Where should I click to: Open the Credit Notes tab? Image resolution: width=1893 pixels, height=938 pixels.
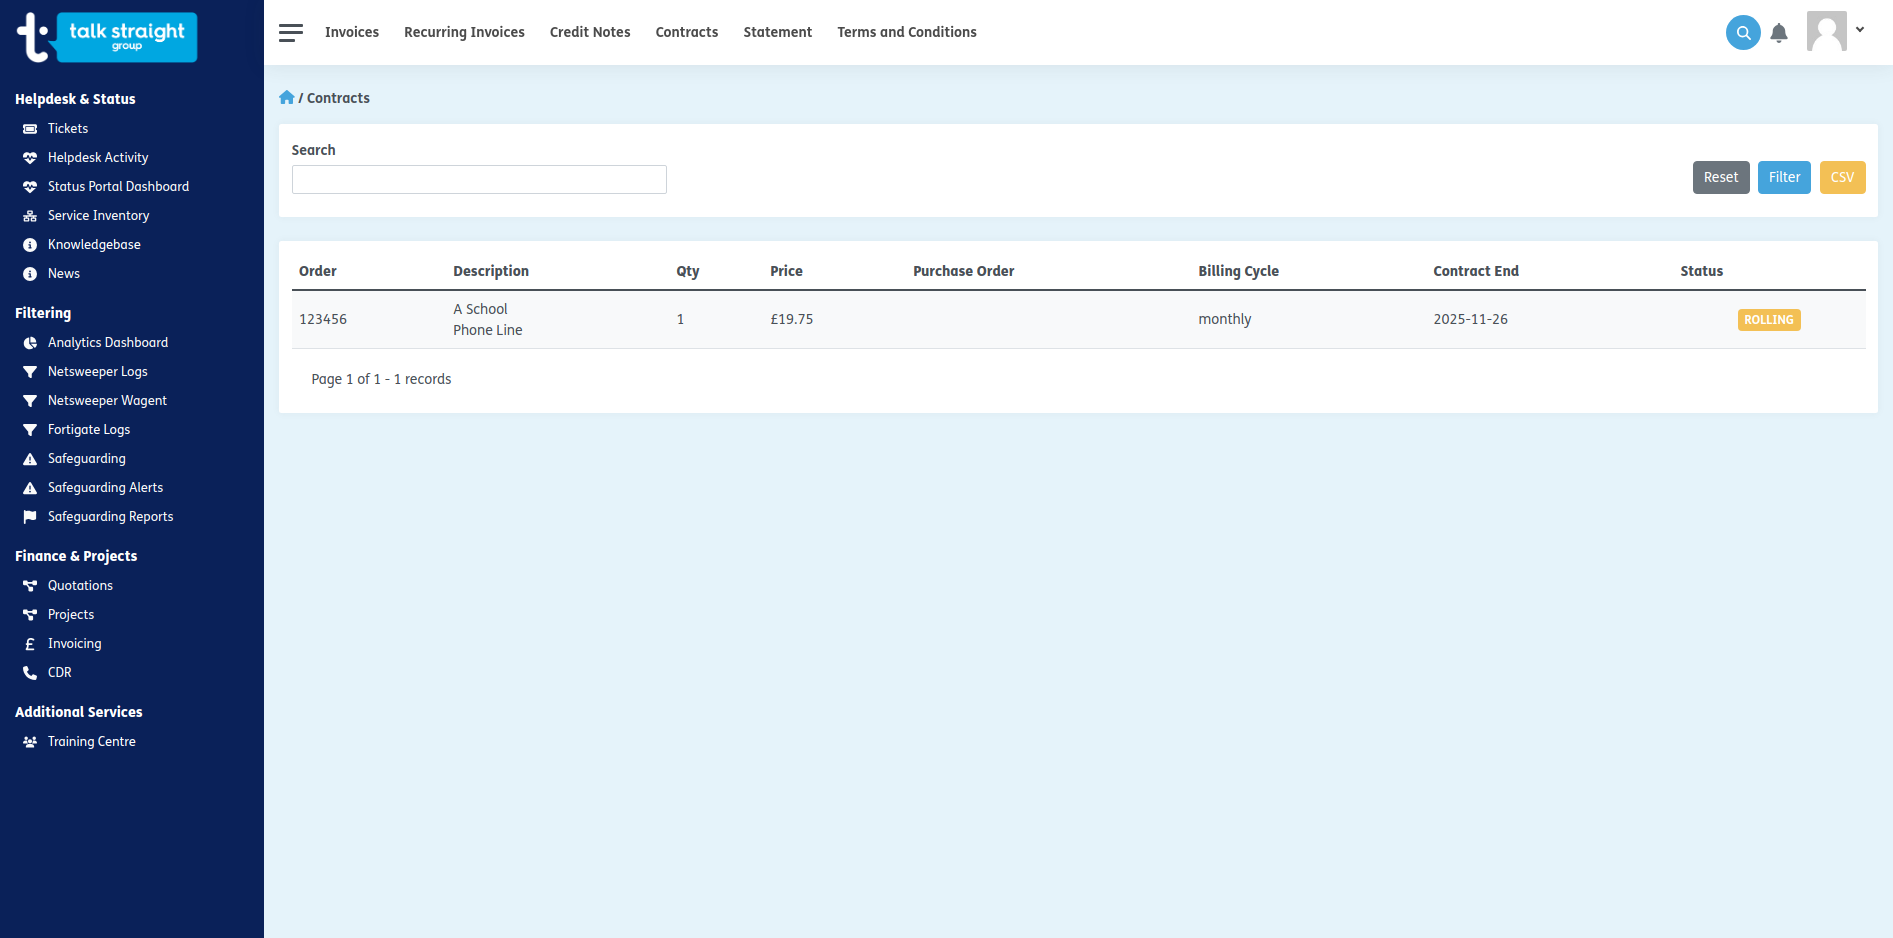click(x=590, y=32)
